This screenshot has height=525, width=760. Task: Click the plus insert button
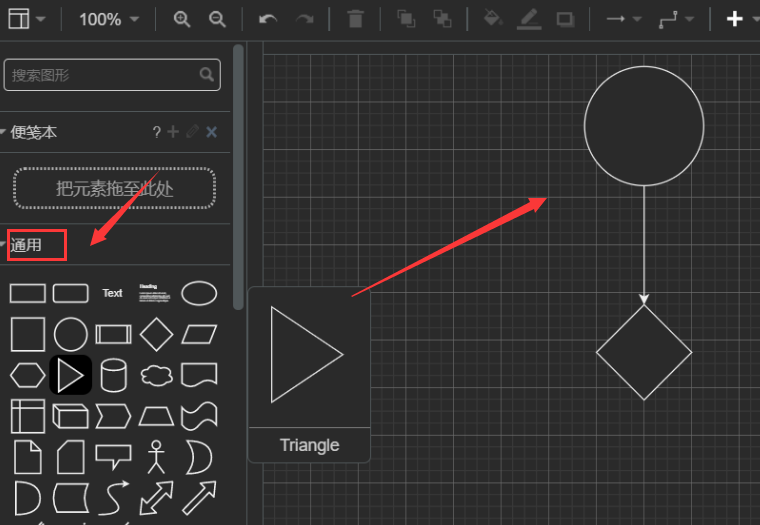pyautogui.click(x=735, y=19)
